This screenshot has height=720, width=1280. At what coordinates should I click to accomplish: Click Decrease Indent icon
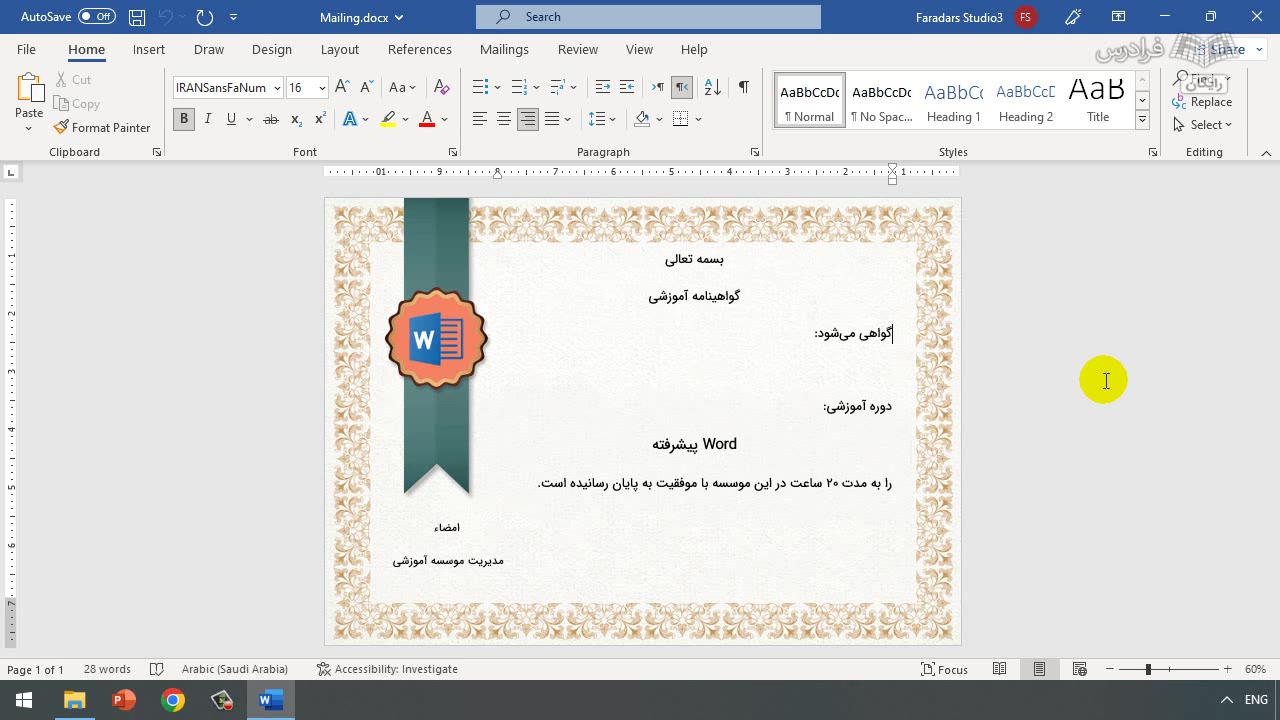[x=603, y=88]
